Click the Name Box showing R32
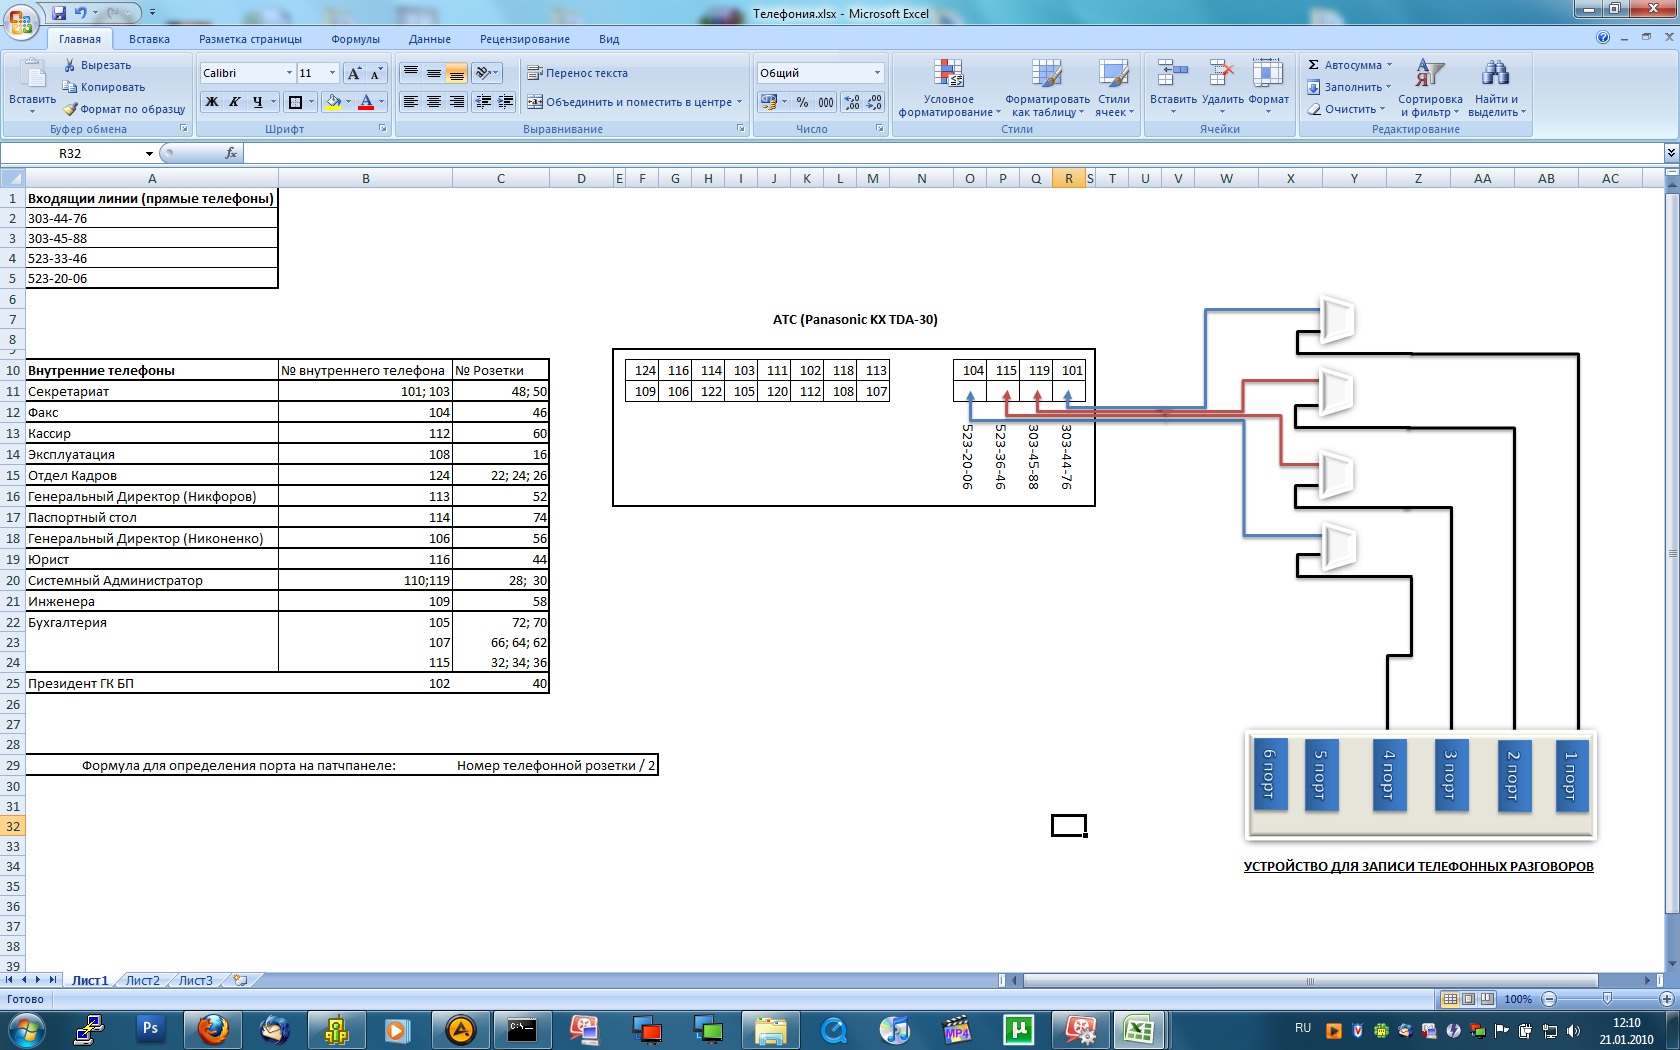The height and width of the screenshot is (1050, 1680). pos(70,153)
